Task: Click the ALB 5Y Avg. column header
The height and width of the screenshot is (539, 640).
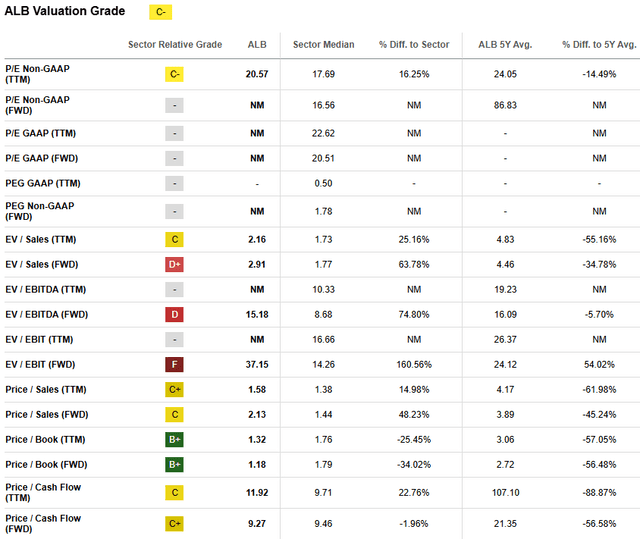Action: (508, 45)
